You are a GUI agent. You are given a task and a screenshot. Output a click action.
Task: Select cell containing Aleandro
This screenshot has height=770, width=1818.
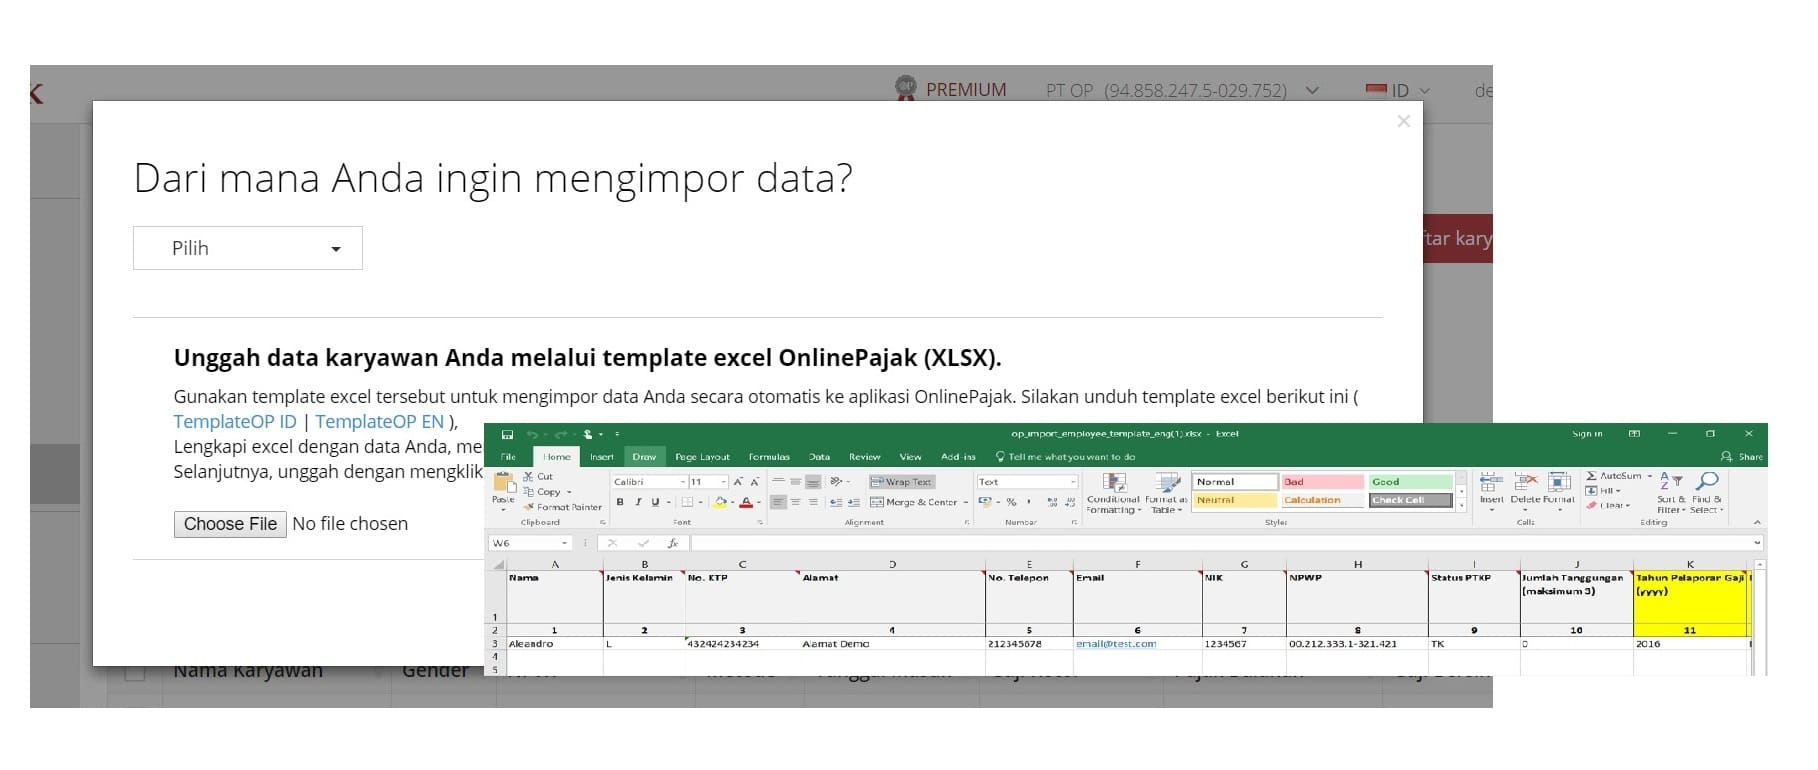(x=555, y=644)
